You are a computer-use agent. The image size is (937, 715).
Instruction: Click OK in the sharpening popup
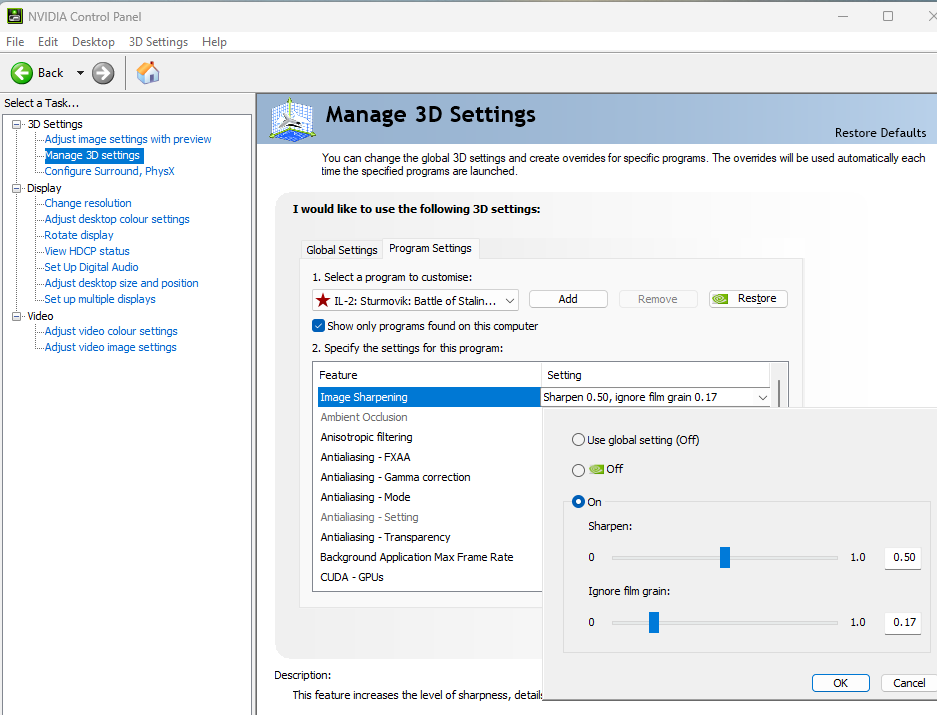click(x=840, y=683)
